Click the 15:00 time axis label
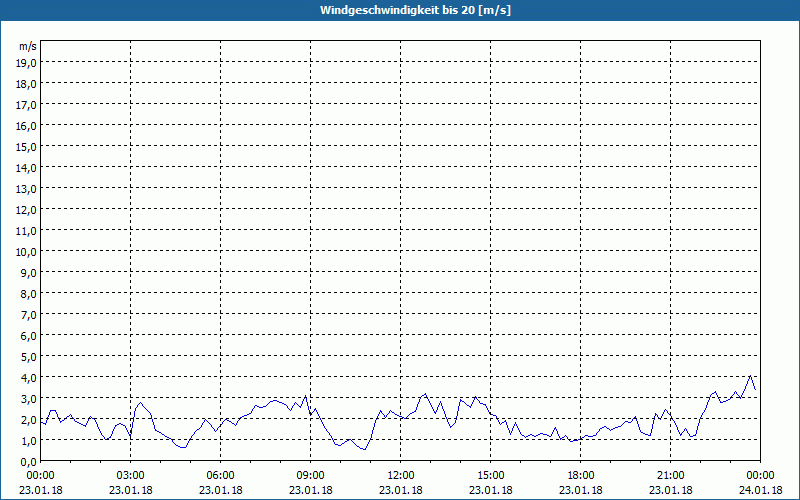Viewport: 800px width, 500px height. [491, 476]
